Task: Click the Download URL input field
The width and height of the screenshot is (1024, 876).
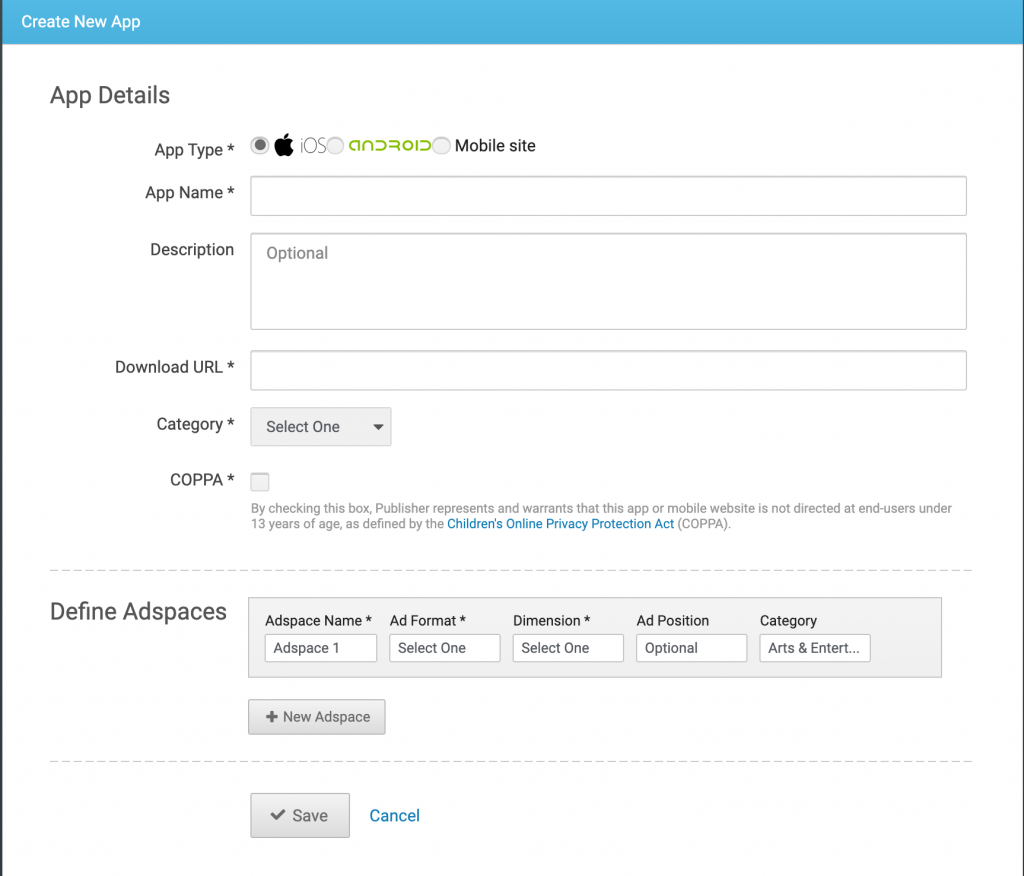Action: tap(608, 370)
